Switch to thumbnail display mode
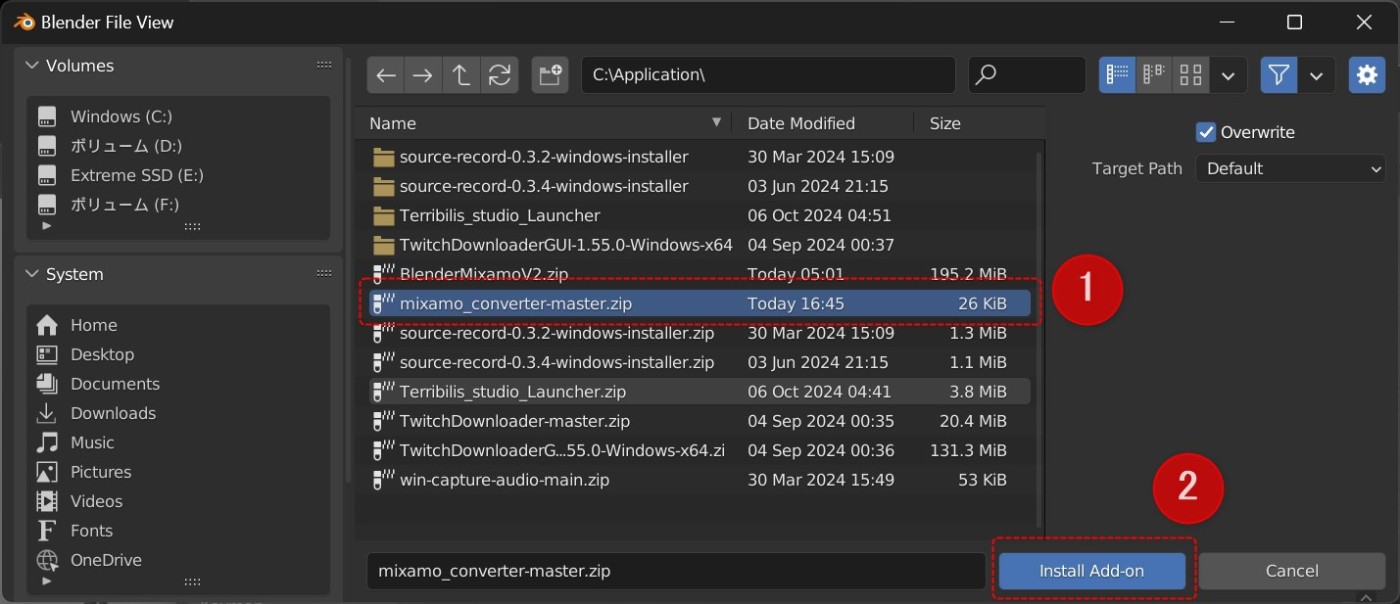The image size is (1400, 604). (1190, 75)
